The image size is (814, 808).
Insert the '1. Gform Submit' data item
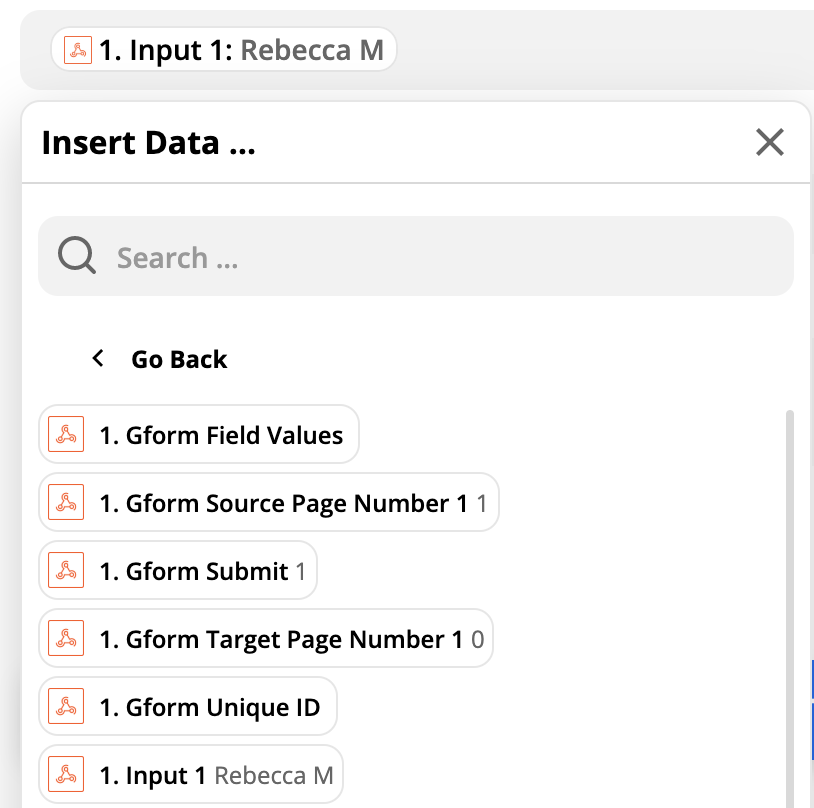click(178, 570)
